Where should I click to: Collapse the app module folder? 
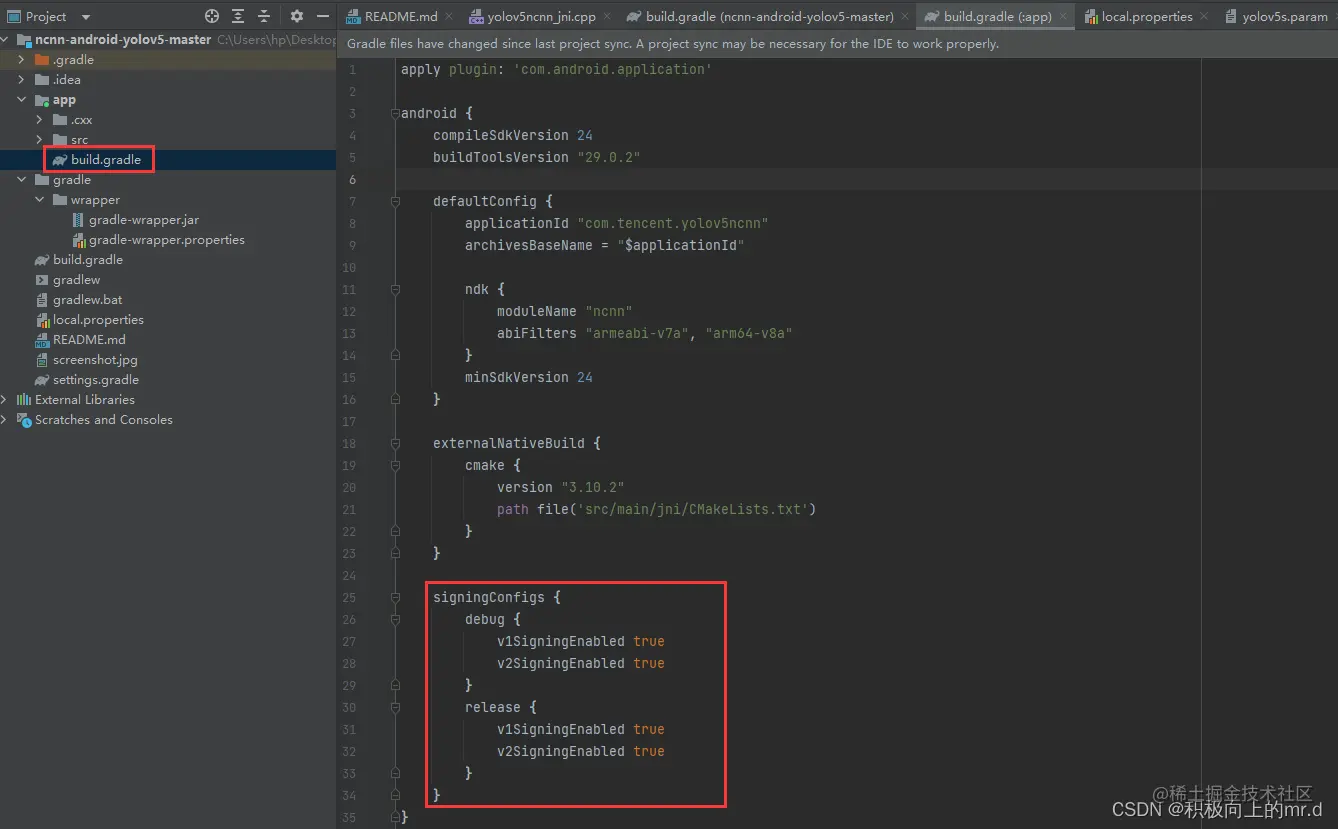tap(22, 100)
